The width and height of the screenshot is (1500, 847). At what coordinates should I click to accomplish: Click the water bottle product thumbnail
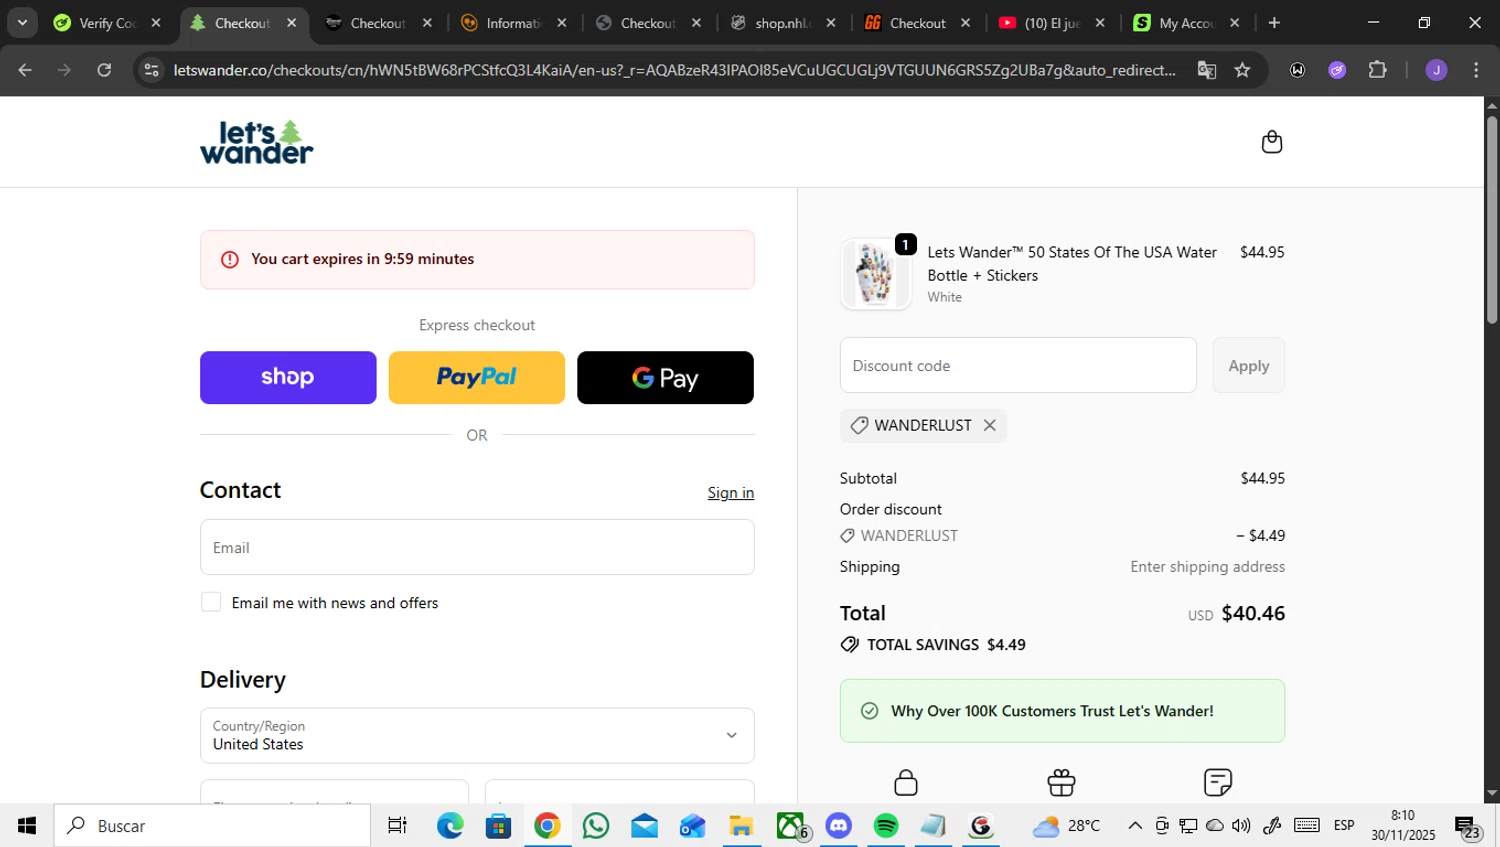tap(876, 274)
